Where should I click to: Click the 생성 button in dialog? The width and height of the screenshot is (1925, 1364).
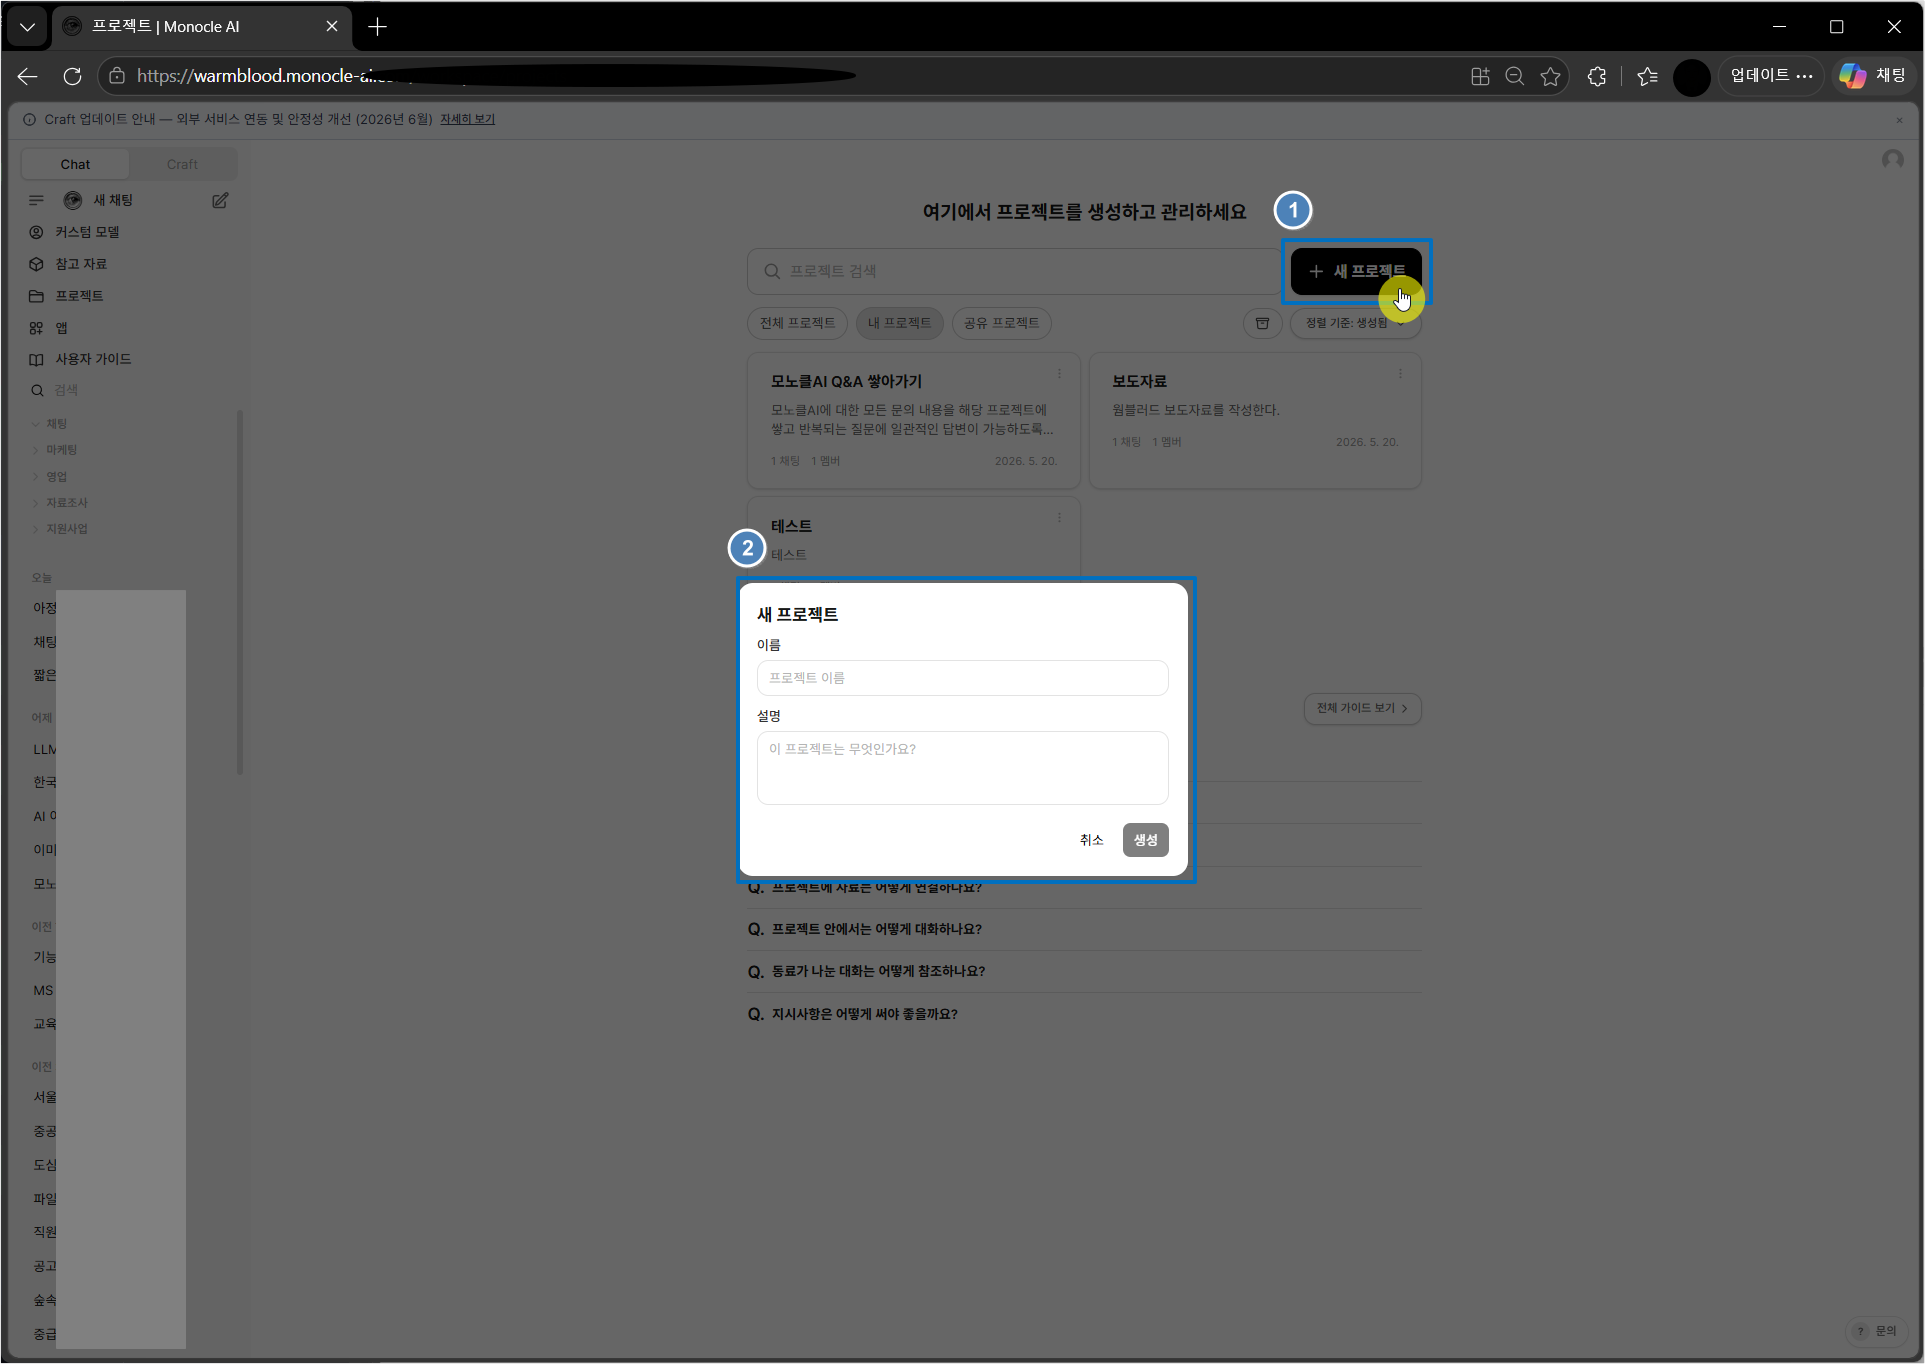(x=1145, y=840)
